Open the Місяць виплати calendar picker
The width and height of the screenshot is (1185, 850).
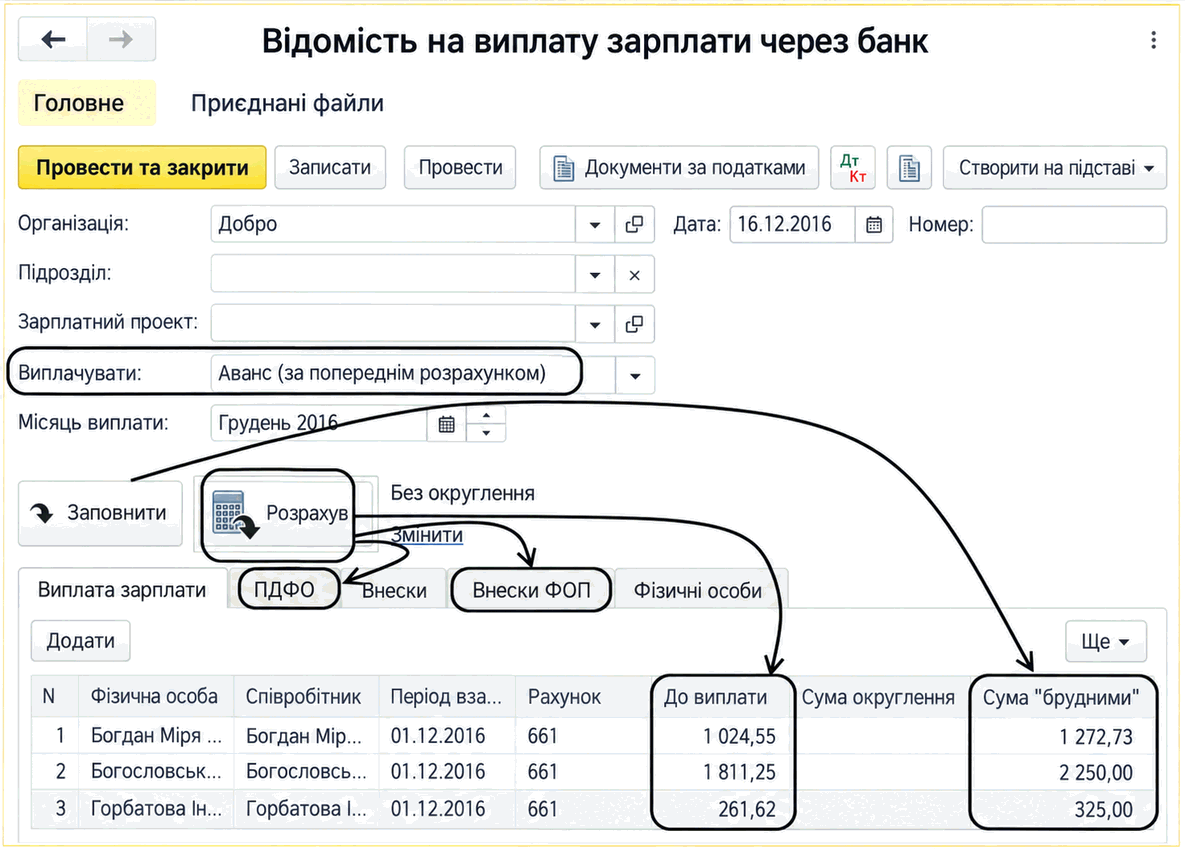[x=447, y=424]
